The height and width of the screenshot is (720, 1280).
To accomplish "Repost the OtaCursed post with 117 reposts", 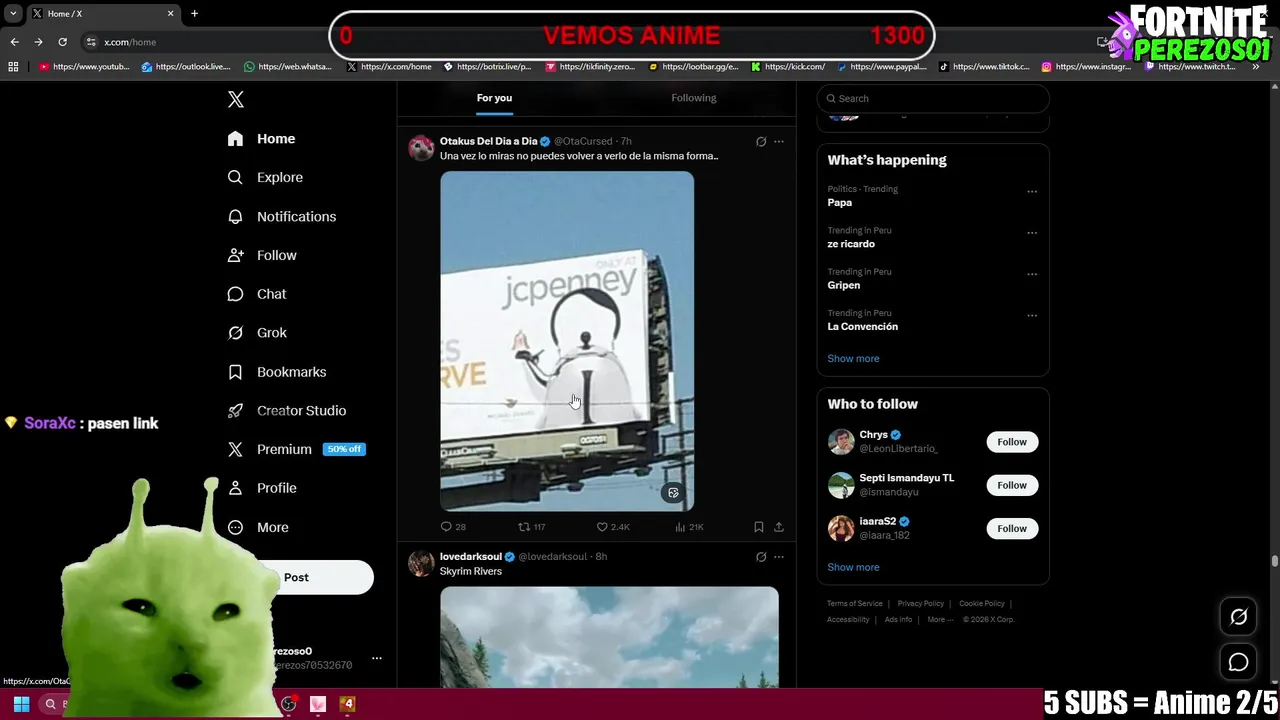I will click(x=531, y=527).
